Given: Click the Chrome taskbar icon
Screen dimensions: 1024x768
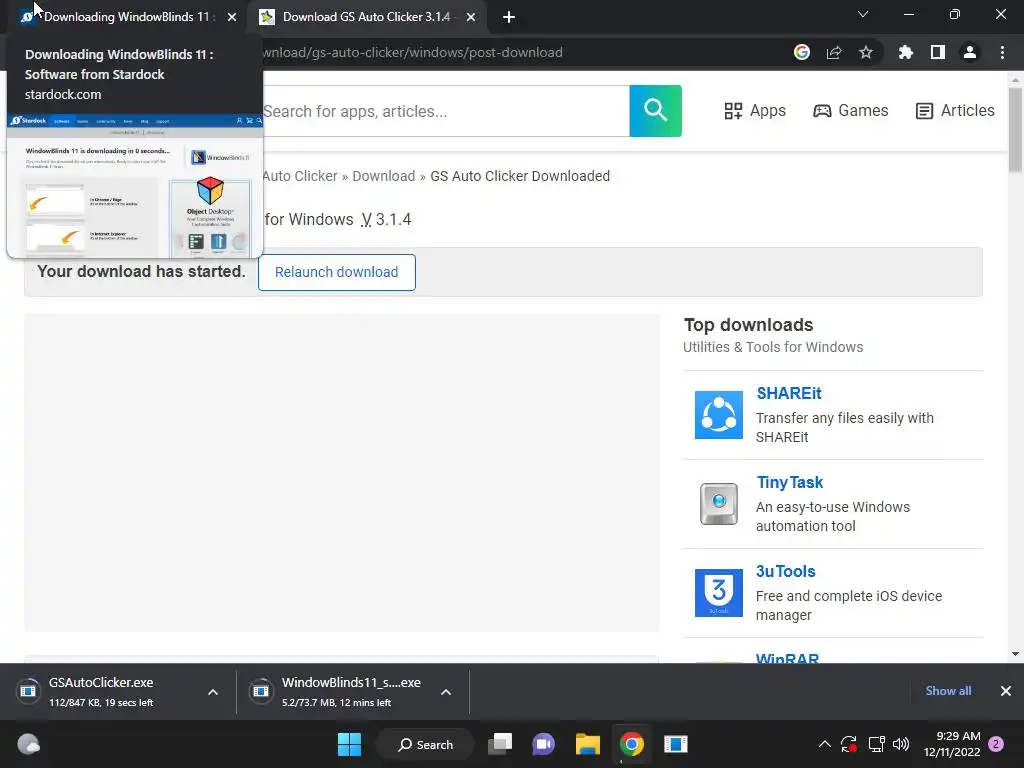Looking at the screenshot, I should pyautogui.click(x=632, y=744).
